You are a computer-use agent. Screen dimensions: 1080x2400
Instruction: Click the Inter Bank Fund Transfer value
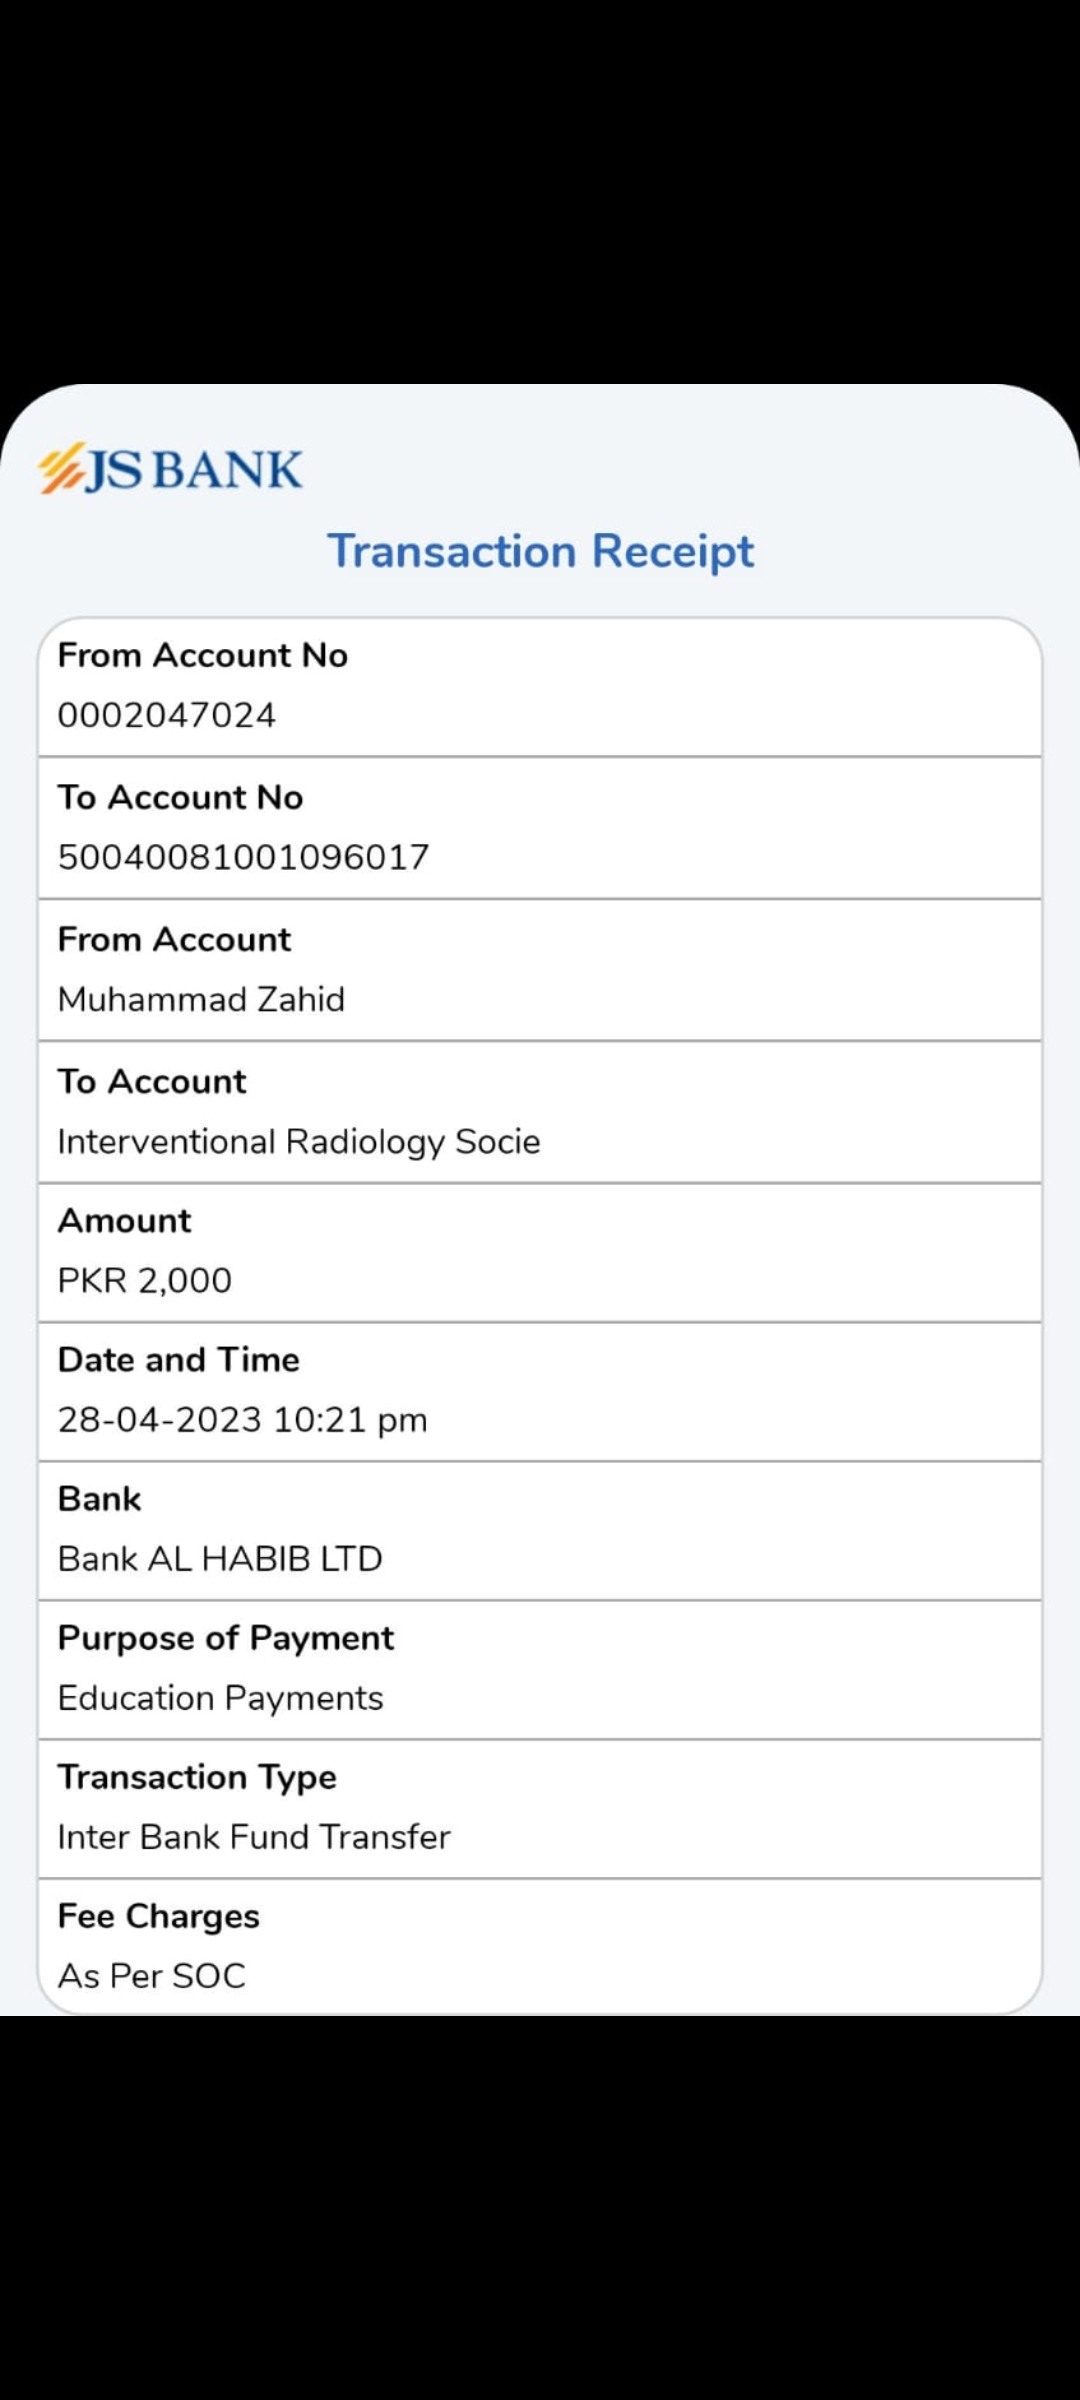click(254, 1836)
